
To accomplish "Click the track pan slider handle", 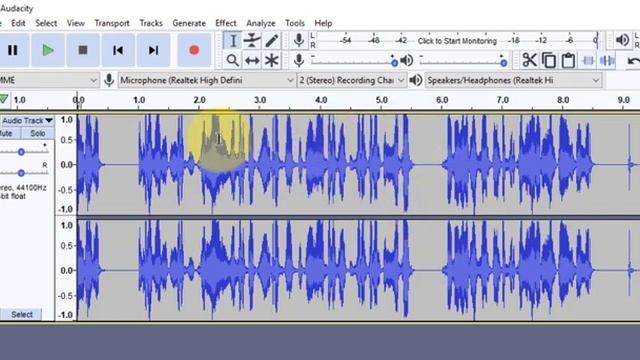I will click(x=21, y=173).
